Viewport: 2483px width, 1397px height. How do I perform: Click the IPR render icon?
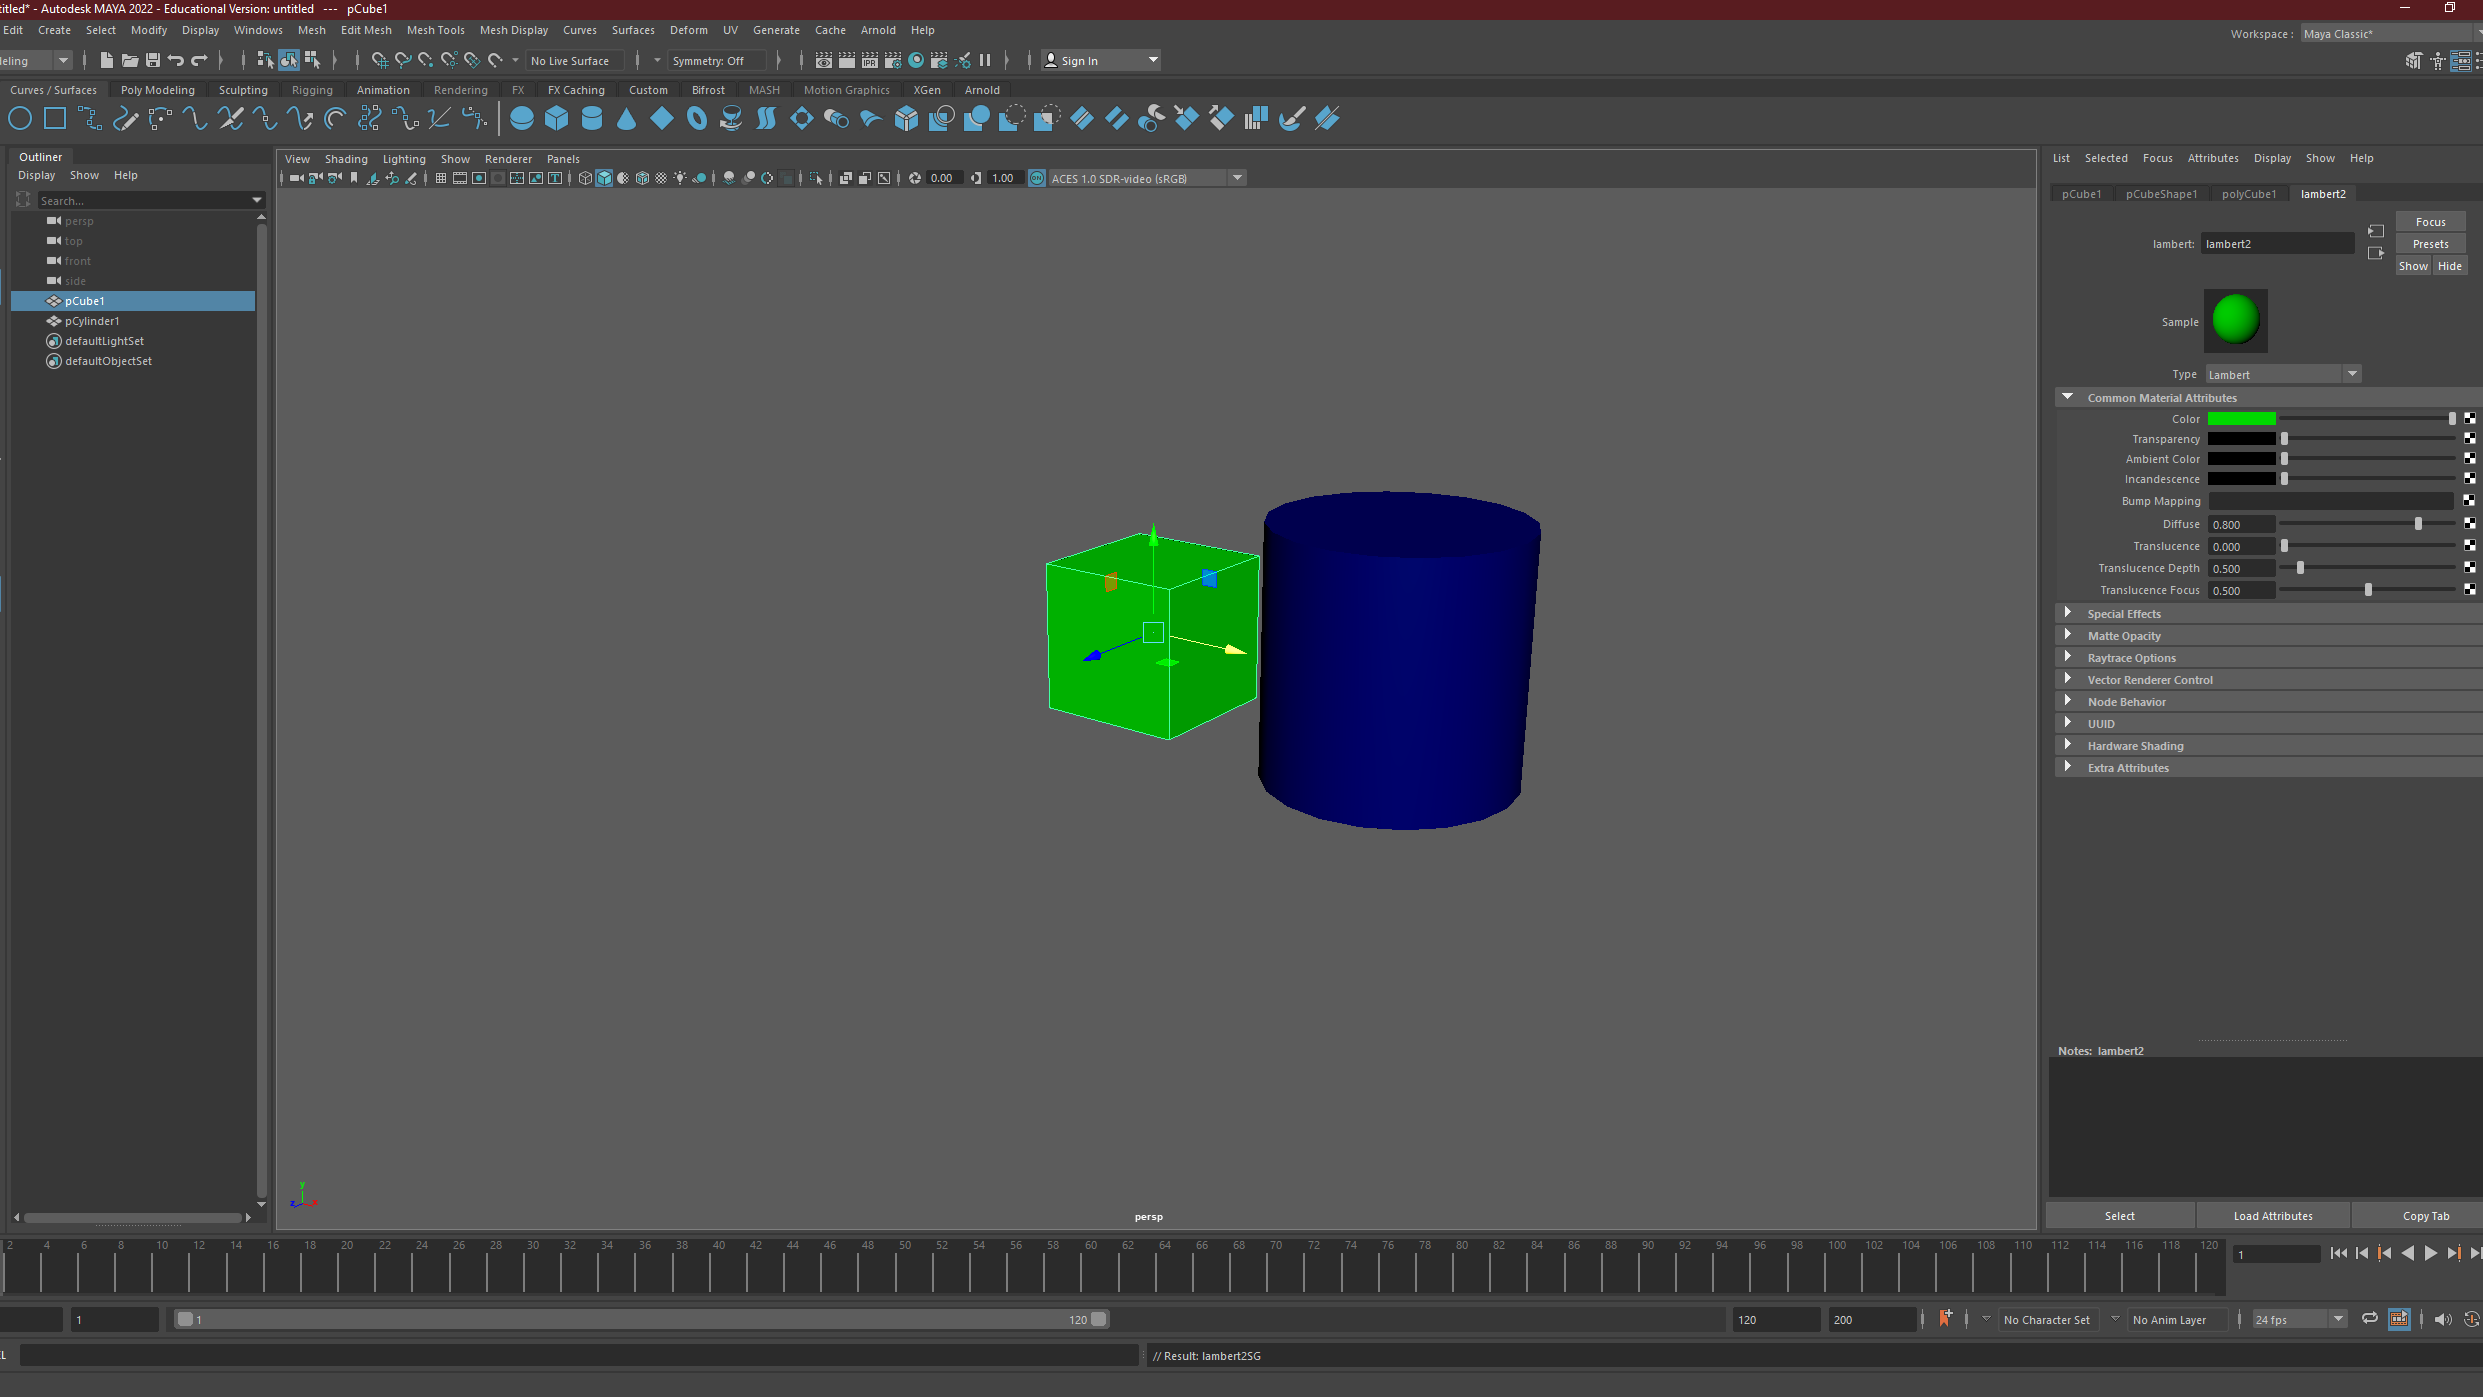[870, 60]
